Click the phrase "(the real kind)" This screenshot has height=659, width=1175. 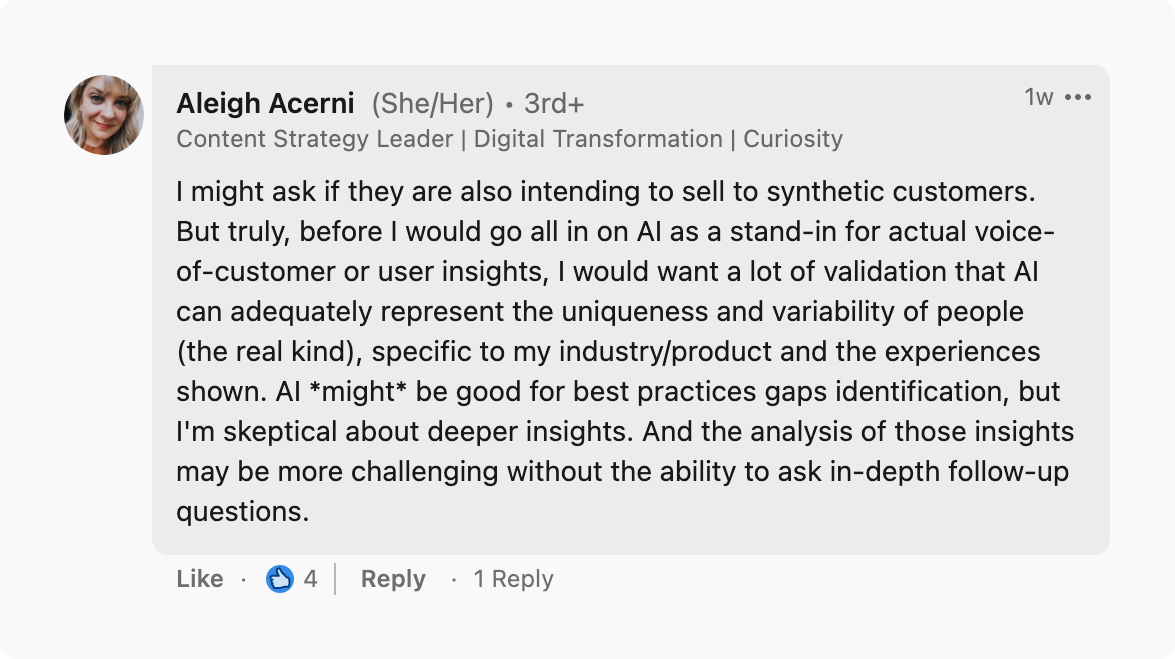[x=264, y=352]
